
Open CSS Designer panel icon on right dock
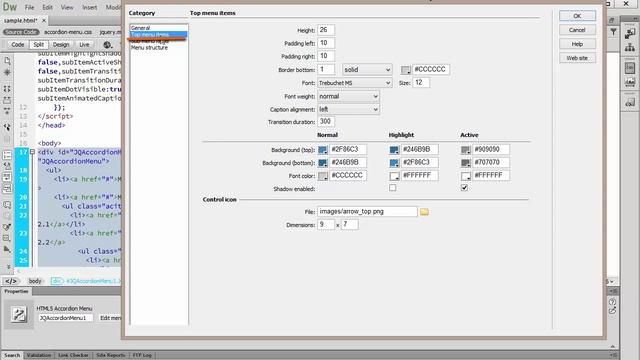(630, 68)
